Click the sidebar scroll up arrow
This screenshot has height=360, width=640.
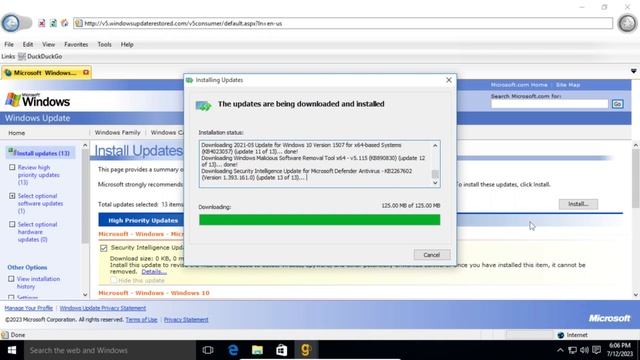[85, 145]
